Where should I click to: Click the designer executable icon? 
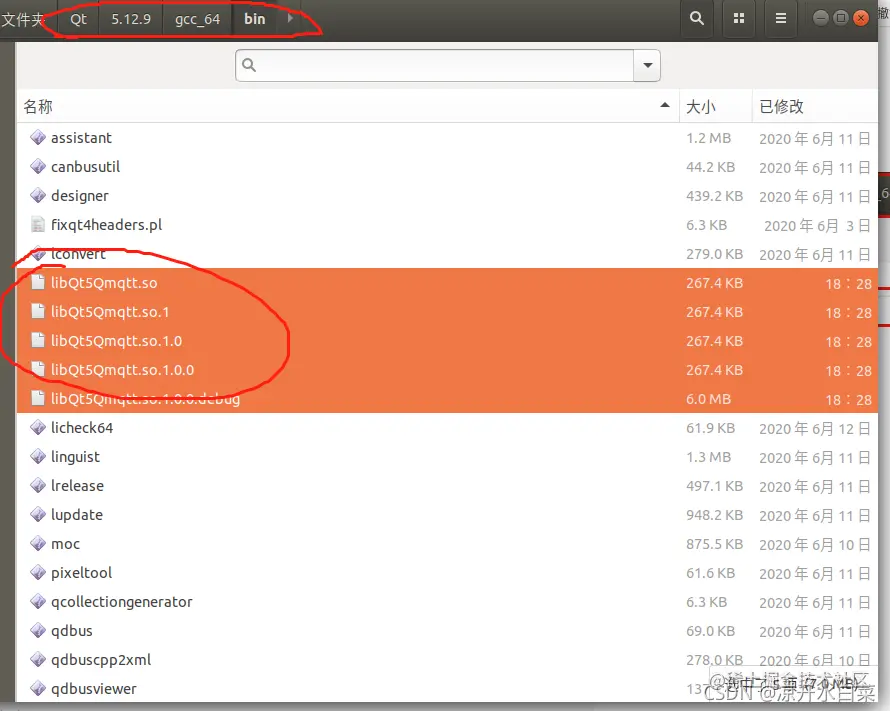[x=38, y=195]
